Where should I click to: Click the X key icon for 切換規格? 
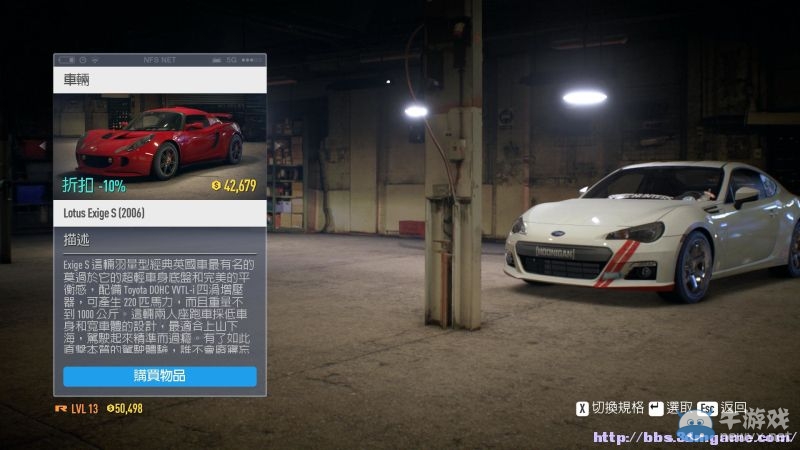[582, 408]
